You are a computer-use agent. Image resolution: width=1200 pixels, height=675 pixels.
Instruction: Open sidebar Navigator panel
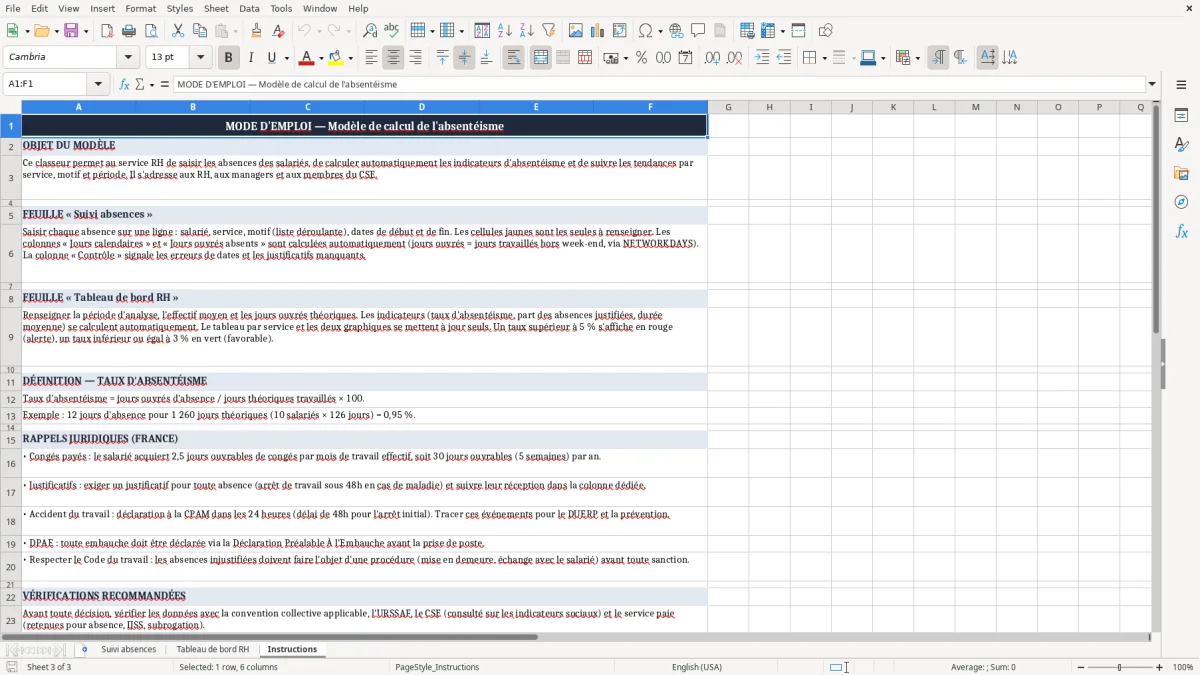pos(1181,202)
